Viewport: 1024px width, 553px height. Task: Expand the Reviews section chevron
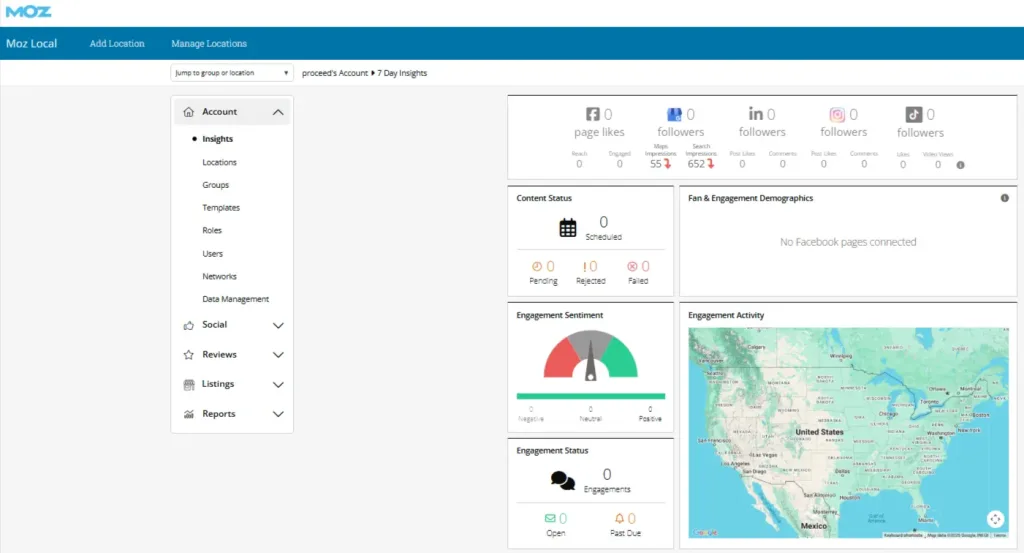(278, 355)
